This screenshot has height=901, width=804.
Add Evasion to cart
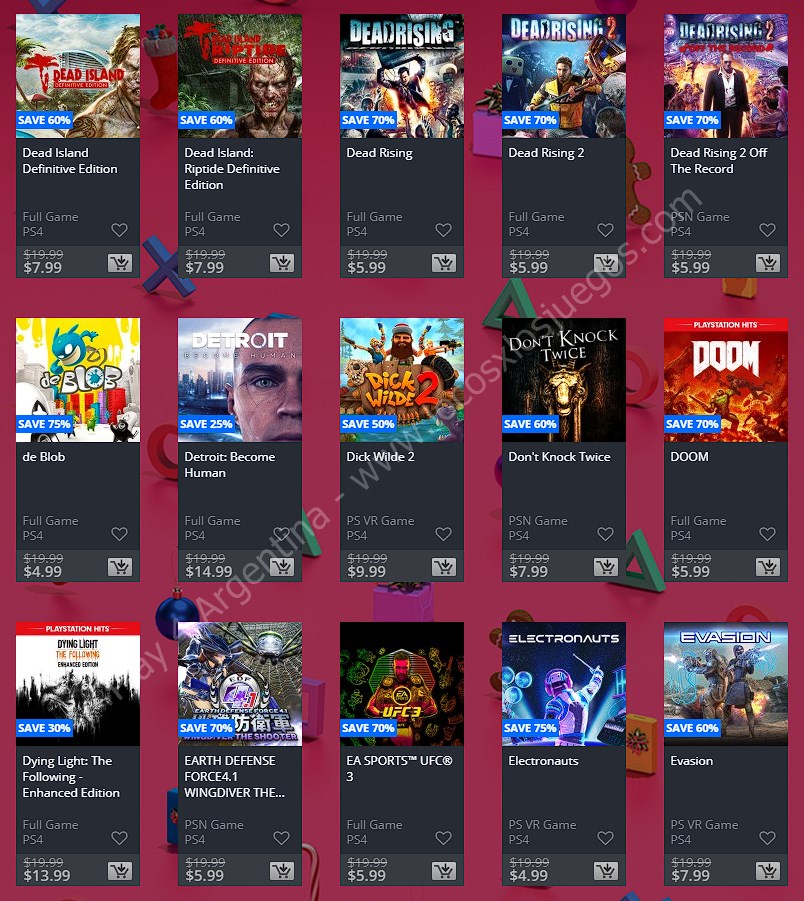tap(768, 871)
